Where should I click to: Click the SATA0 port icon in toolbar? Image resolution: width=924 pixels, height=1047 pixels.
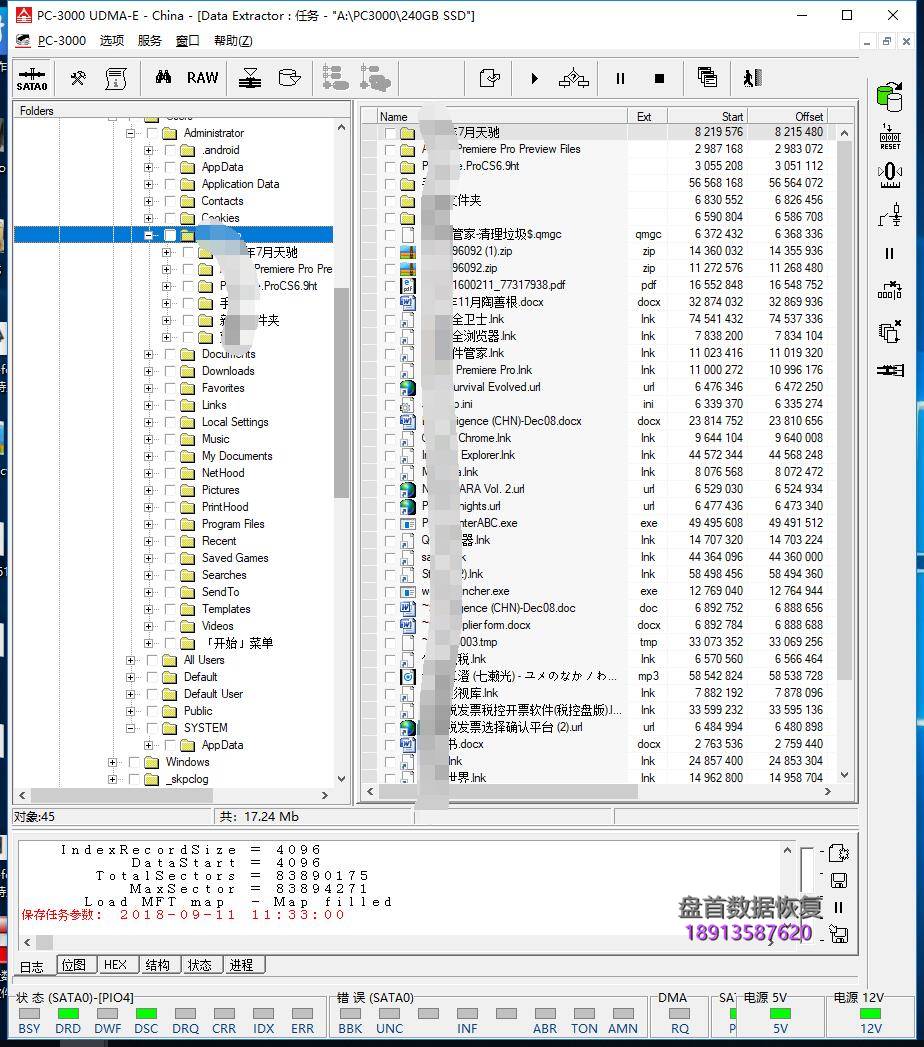pyautogui.click(x=32, y=78)
